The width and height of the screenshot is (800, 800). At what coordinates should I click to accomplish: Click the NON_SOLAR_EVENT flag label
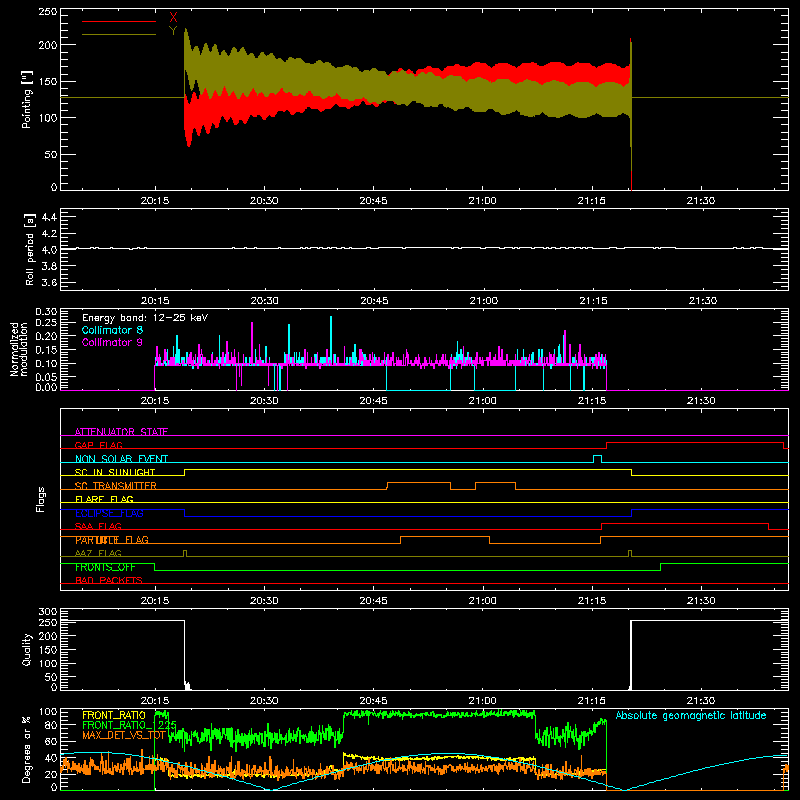point(121,459)
